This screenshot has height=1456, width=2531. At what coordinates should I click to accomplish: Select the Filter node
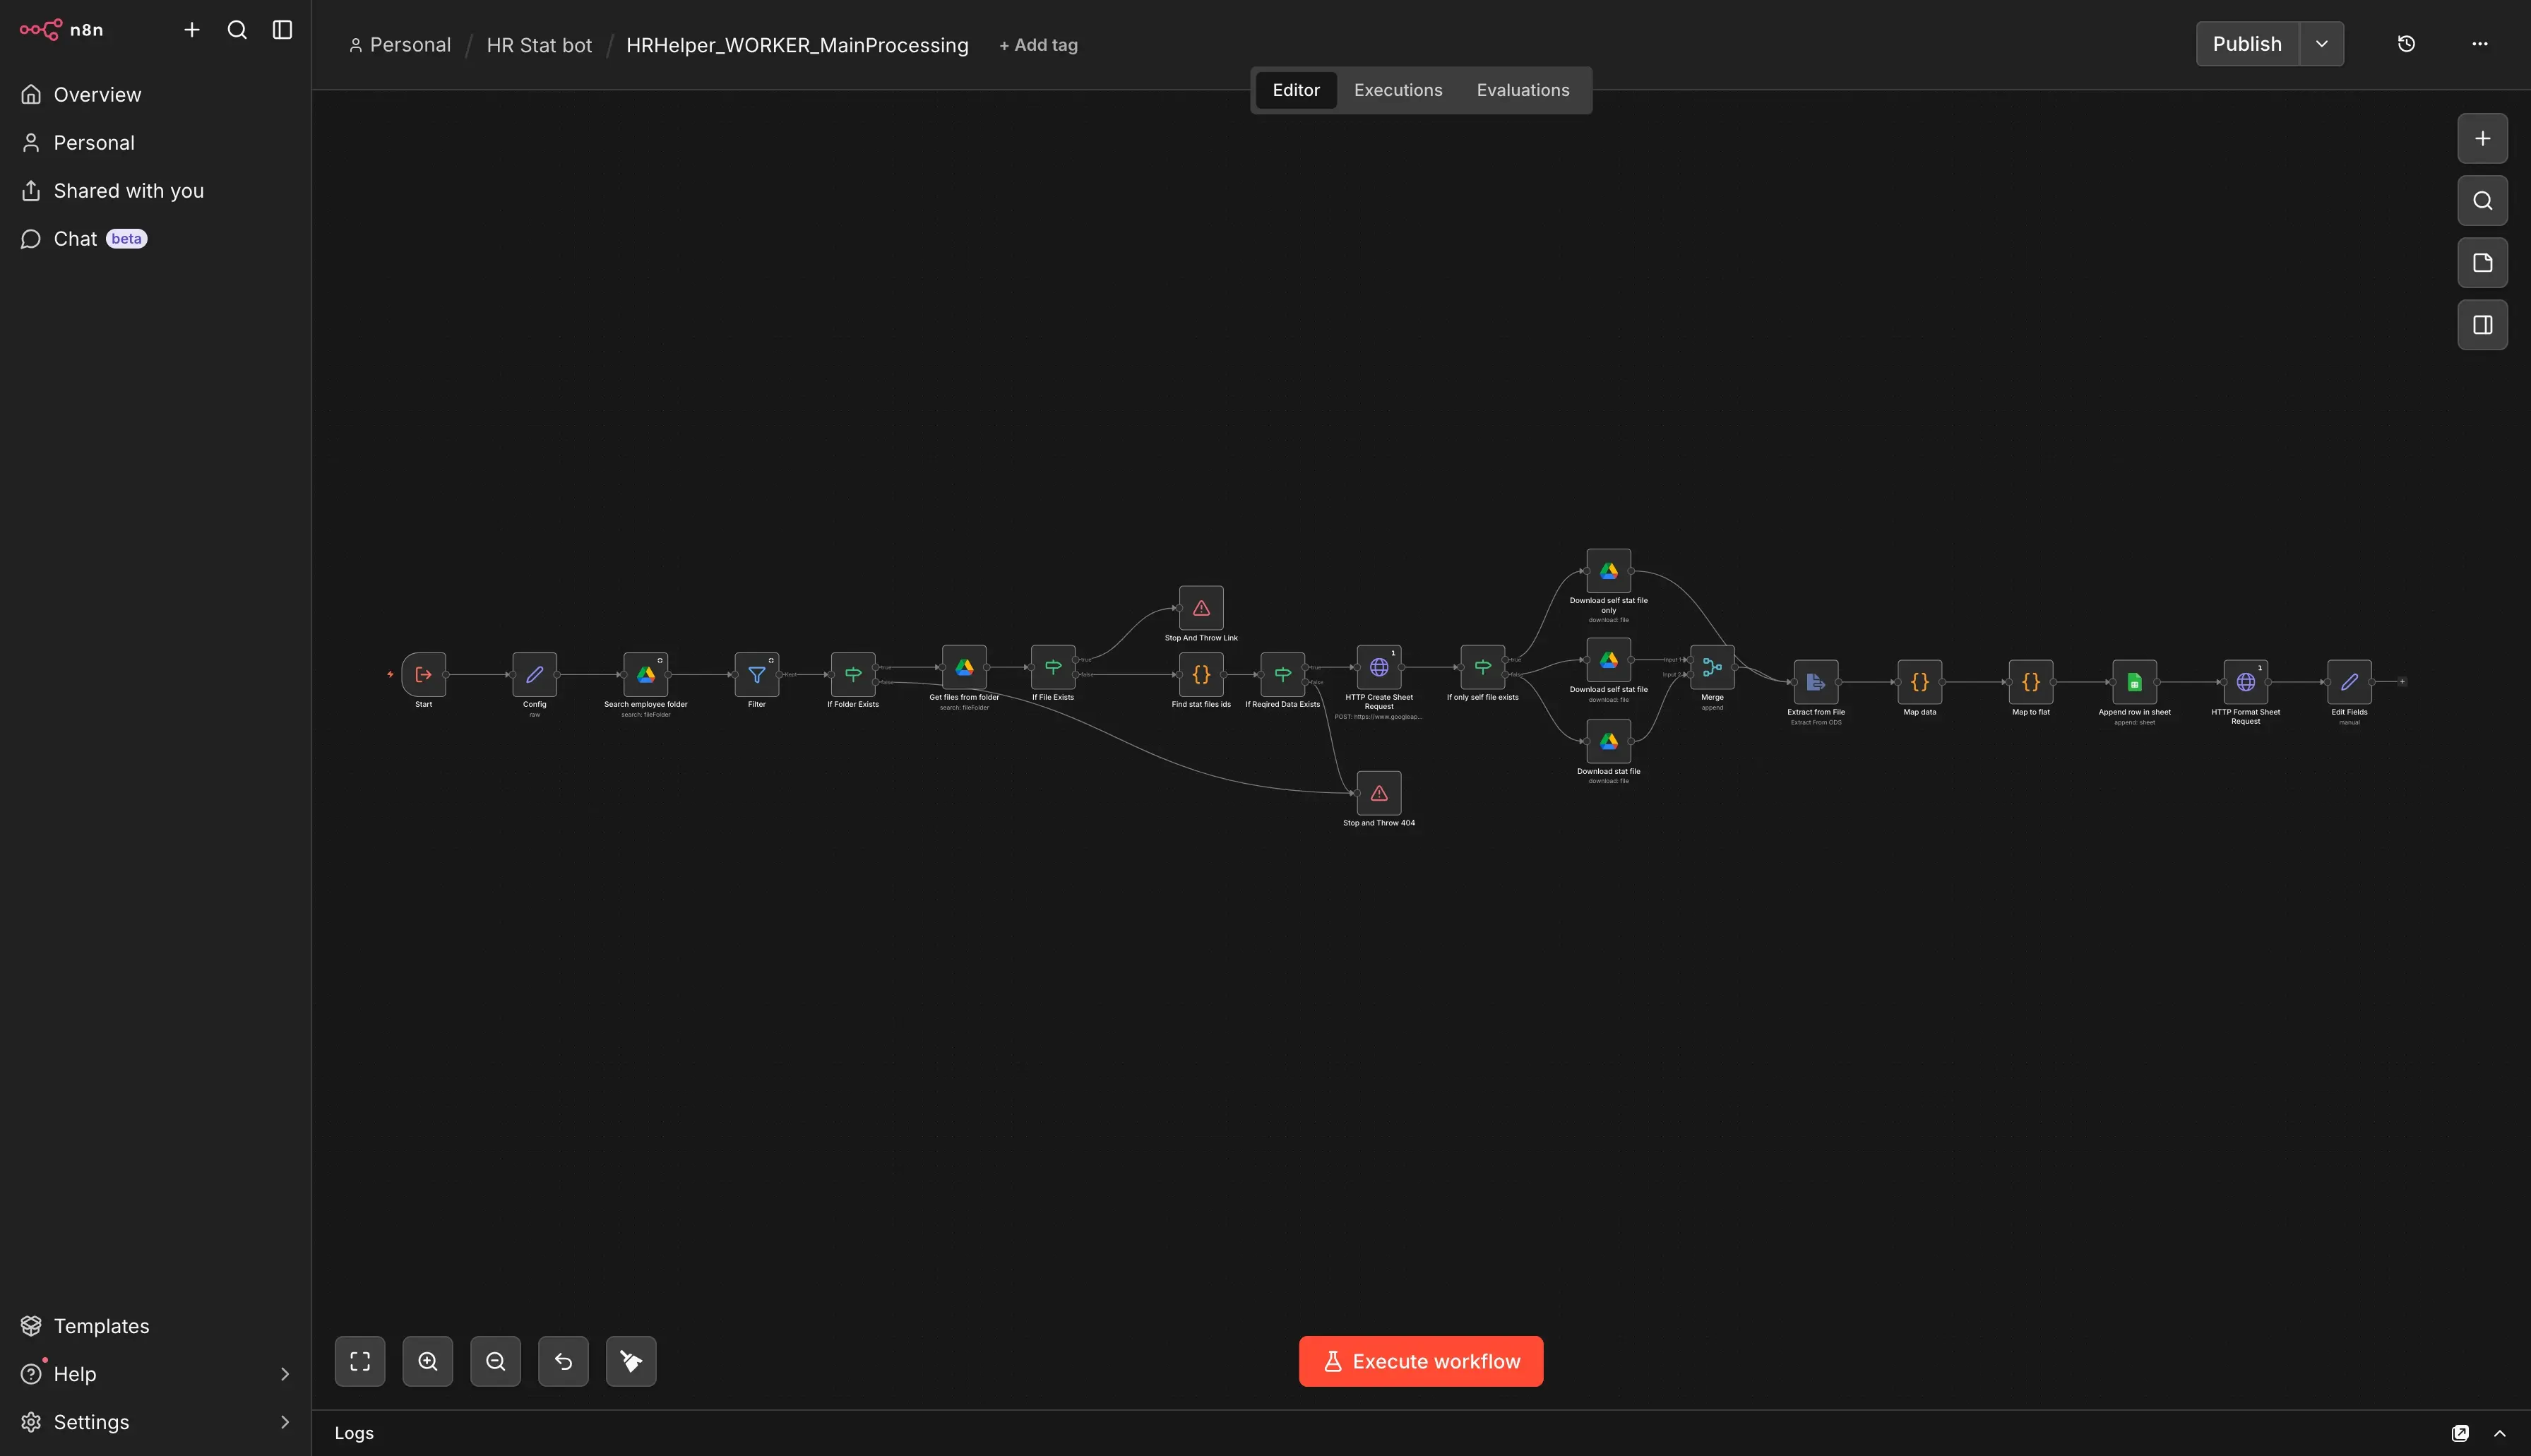click(757, 675)
